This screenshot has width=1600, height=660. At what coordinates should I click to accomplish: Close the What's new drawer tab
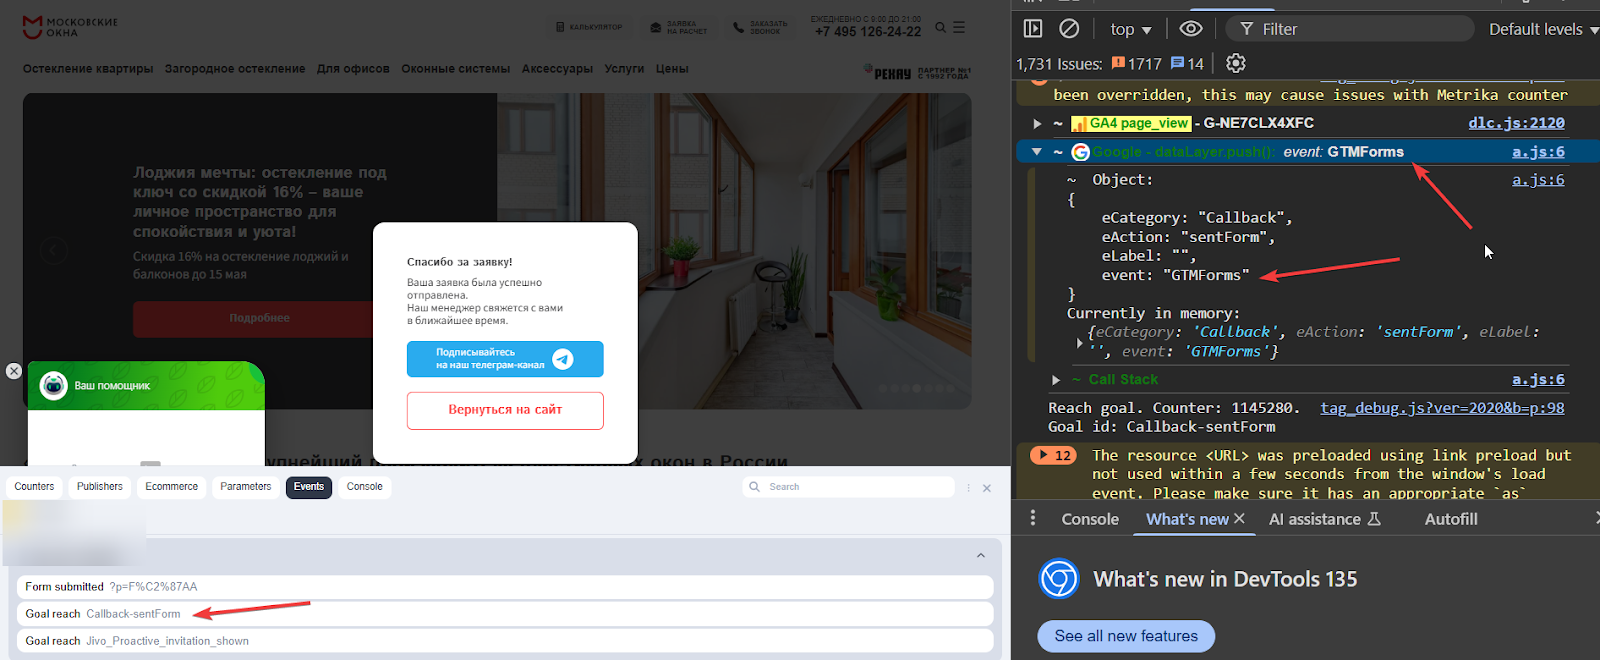(x=1239, y=519)
